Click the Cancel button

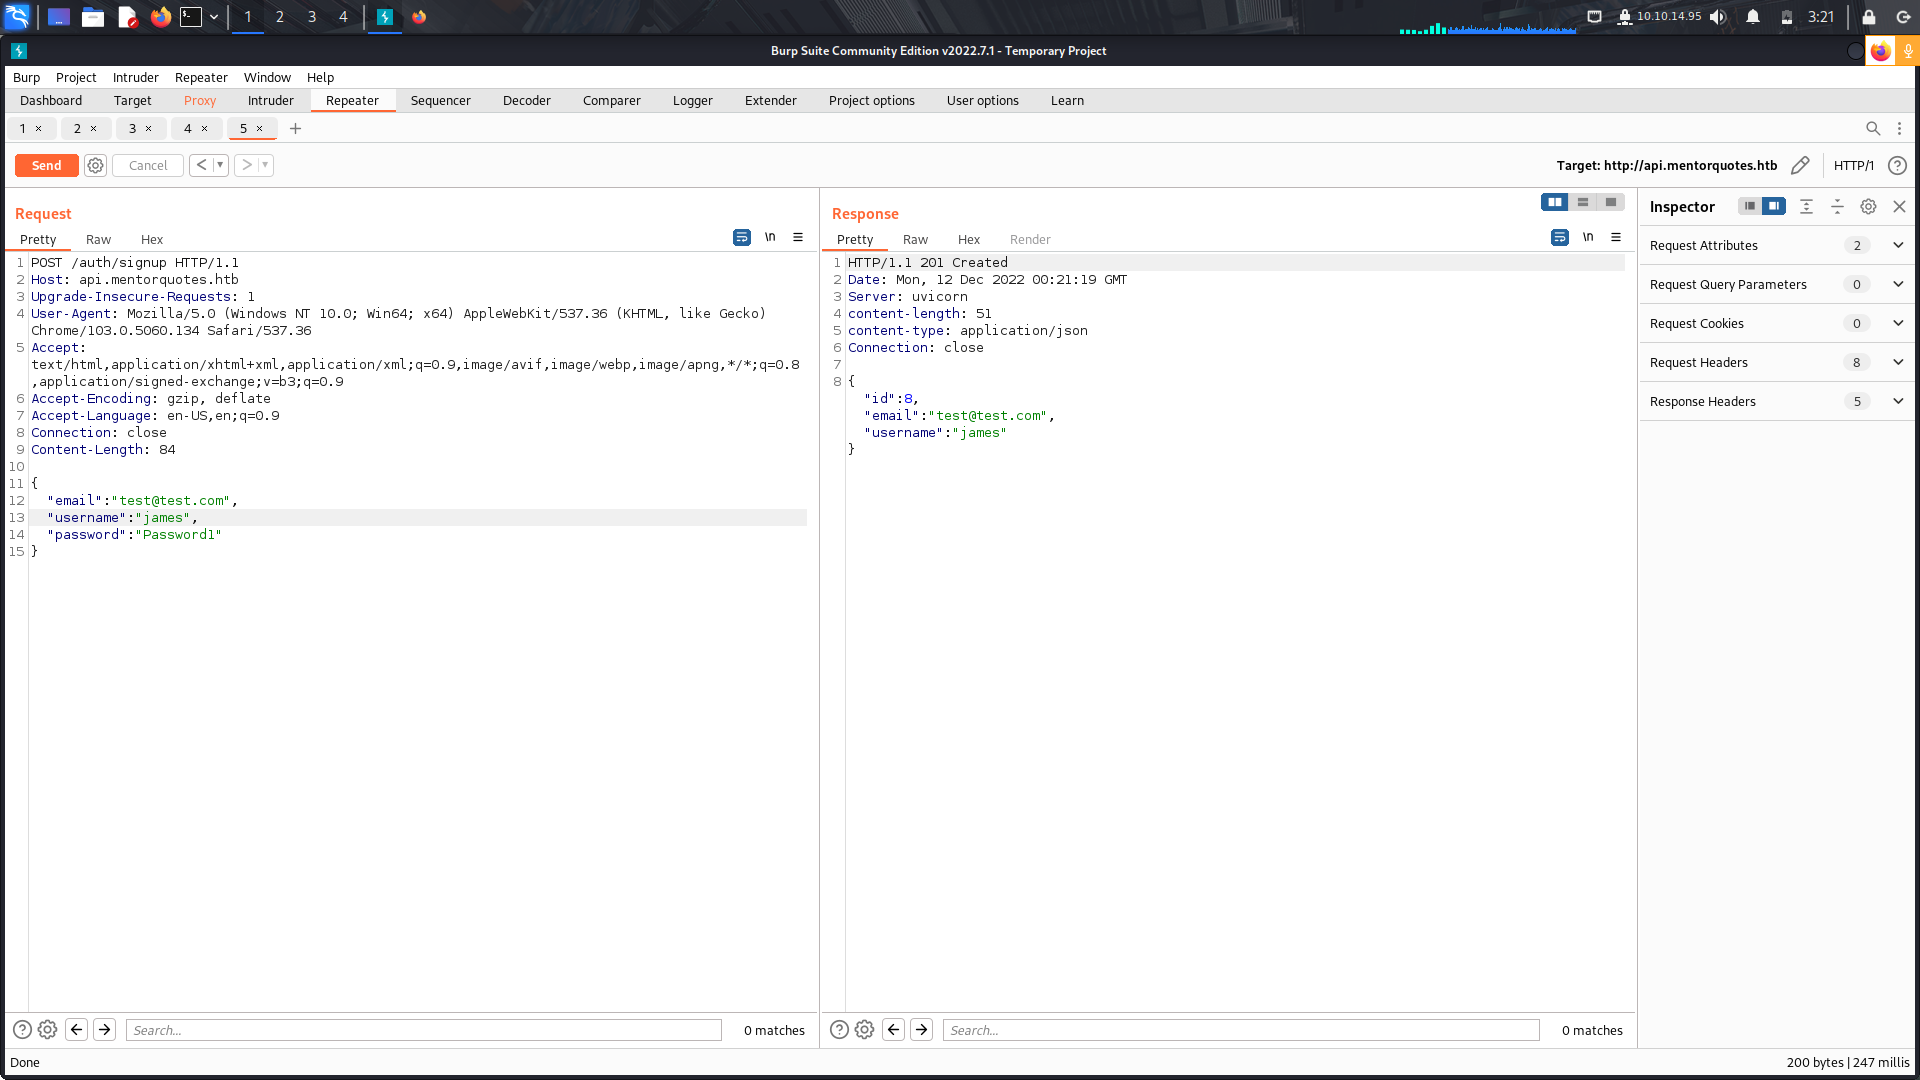147,165
